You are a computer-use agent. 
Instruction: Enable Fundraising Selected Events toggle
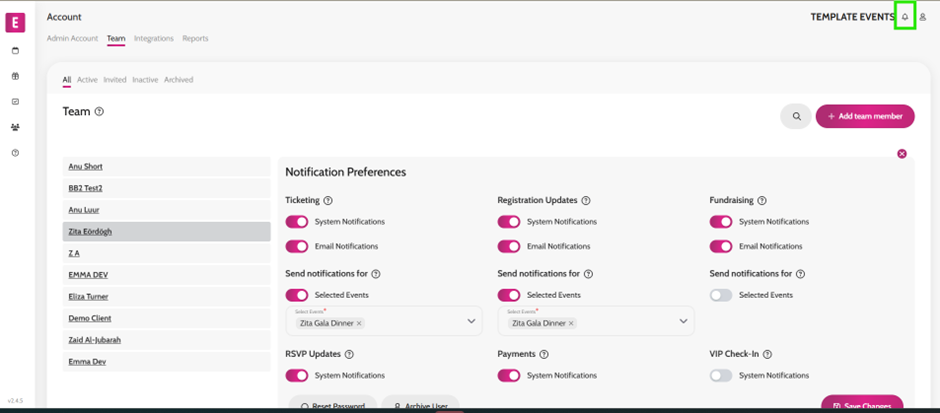[x=721, y=295]
